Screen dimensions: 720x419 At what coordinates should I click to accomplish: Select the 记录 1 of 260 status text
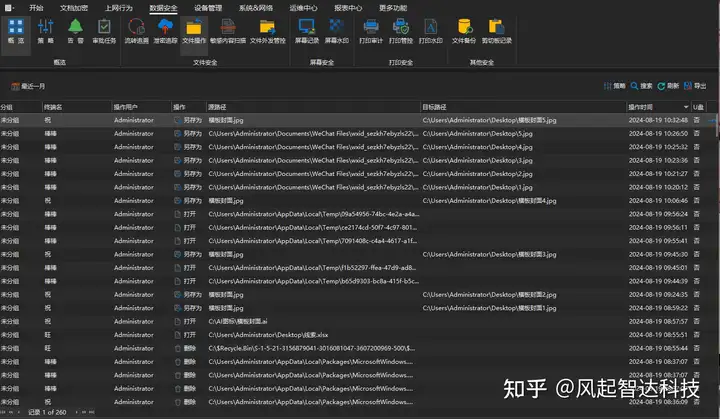click(47, 412)
